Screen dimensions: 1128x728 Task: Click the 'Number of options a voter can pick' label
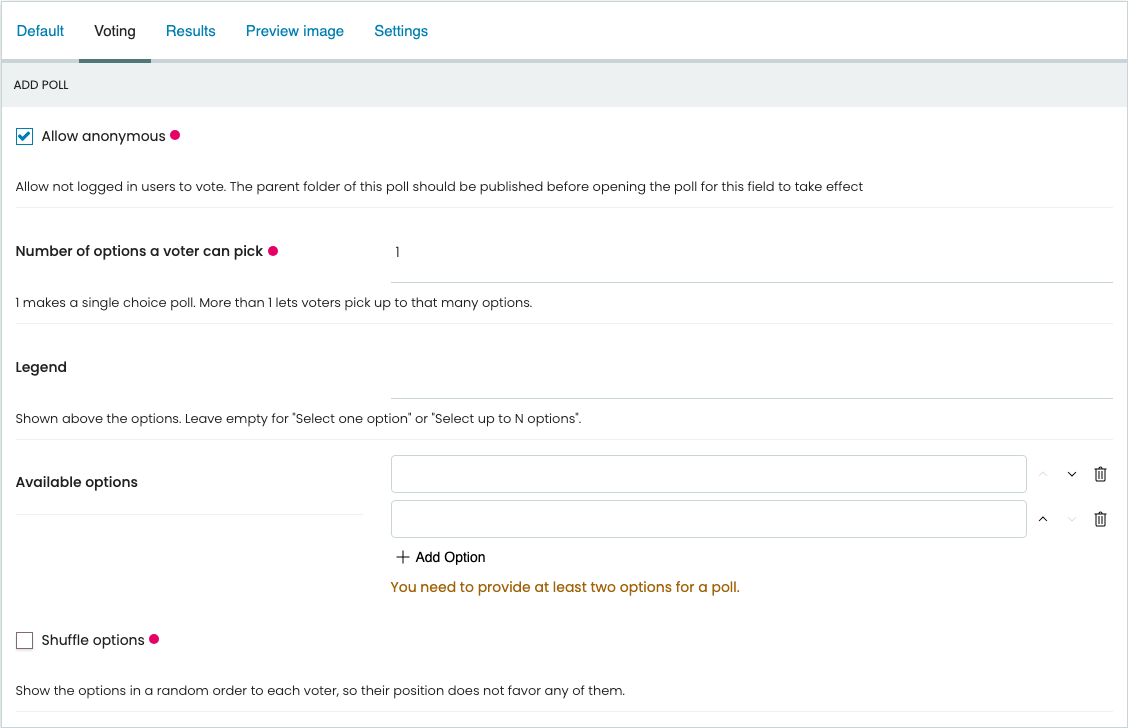(x=139, y=251)
